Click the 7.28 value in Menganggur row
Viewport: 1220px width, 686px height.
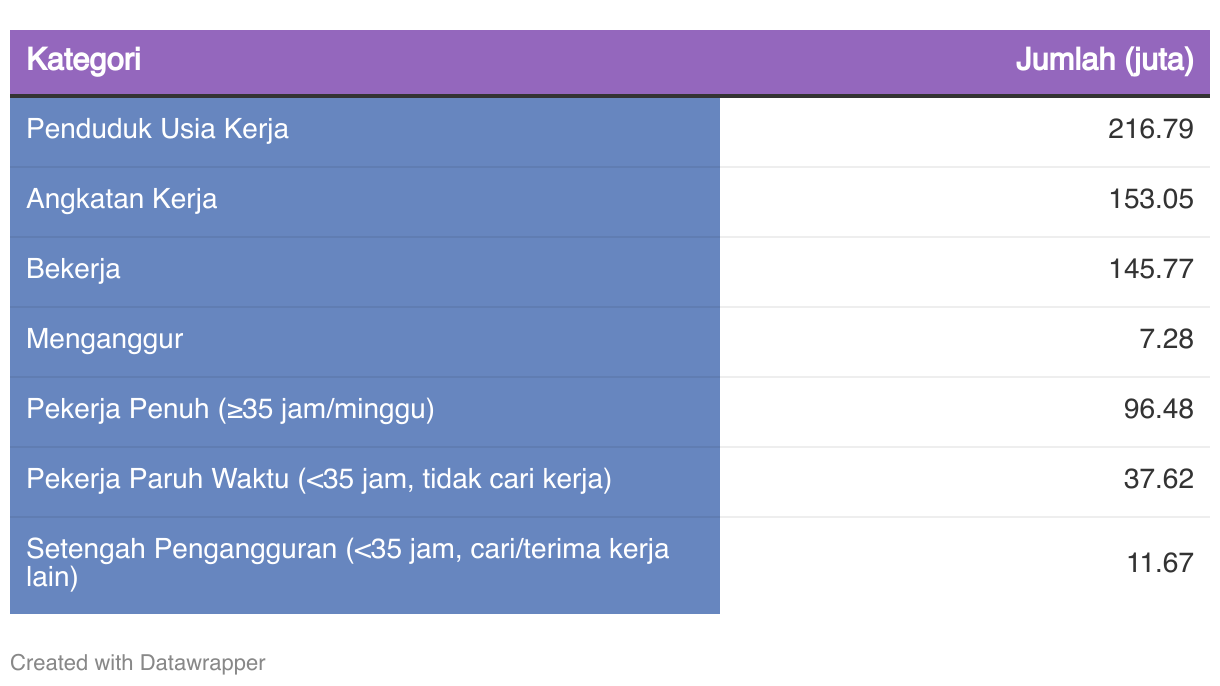(x=1166, y=339)
